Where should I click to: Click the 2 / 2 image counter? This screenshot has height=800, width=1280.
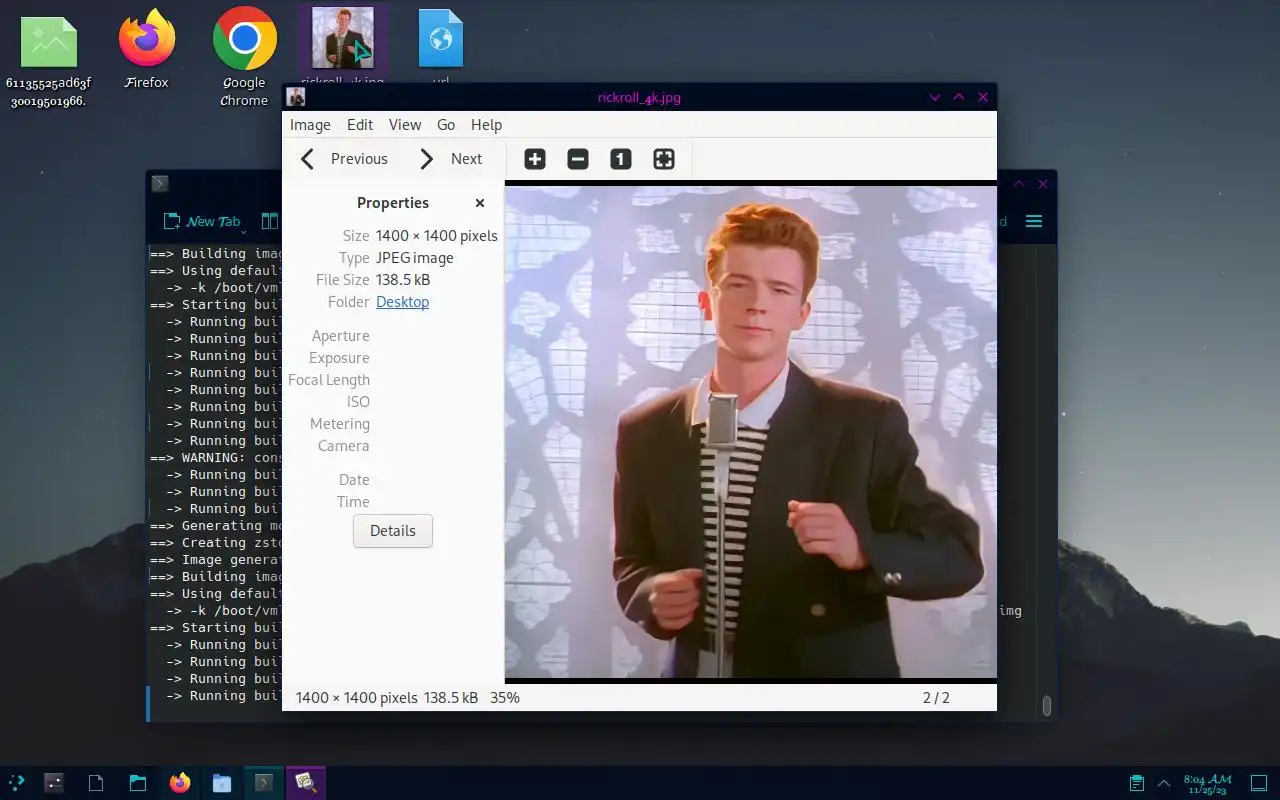pos(936,698)
